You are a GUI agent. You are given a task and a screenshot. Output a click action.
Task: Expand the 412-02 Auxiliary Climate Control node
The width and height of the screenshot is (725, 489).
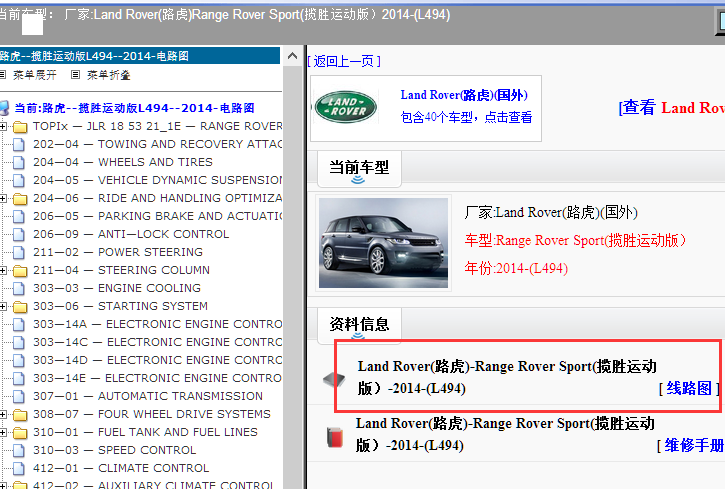3,486
